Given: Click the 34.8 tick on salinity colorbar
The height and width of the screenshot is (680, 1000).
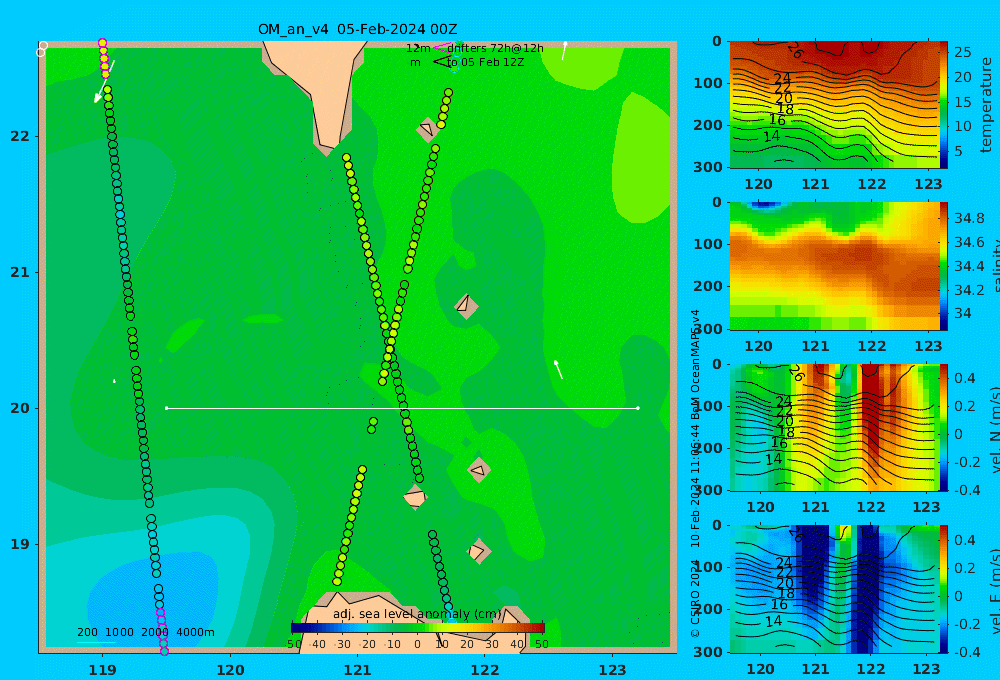Looking at the screenshot, I should click(x=969, y=218).
